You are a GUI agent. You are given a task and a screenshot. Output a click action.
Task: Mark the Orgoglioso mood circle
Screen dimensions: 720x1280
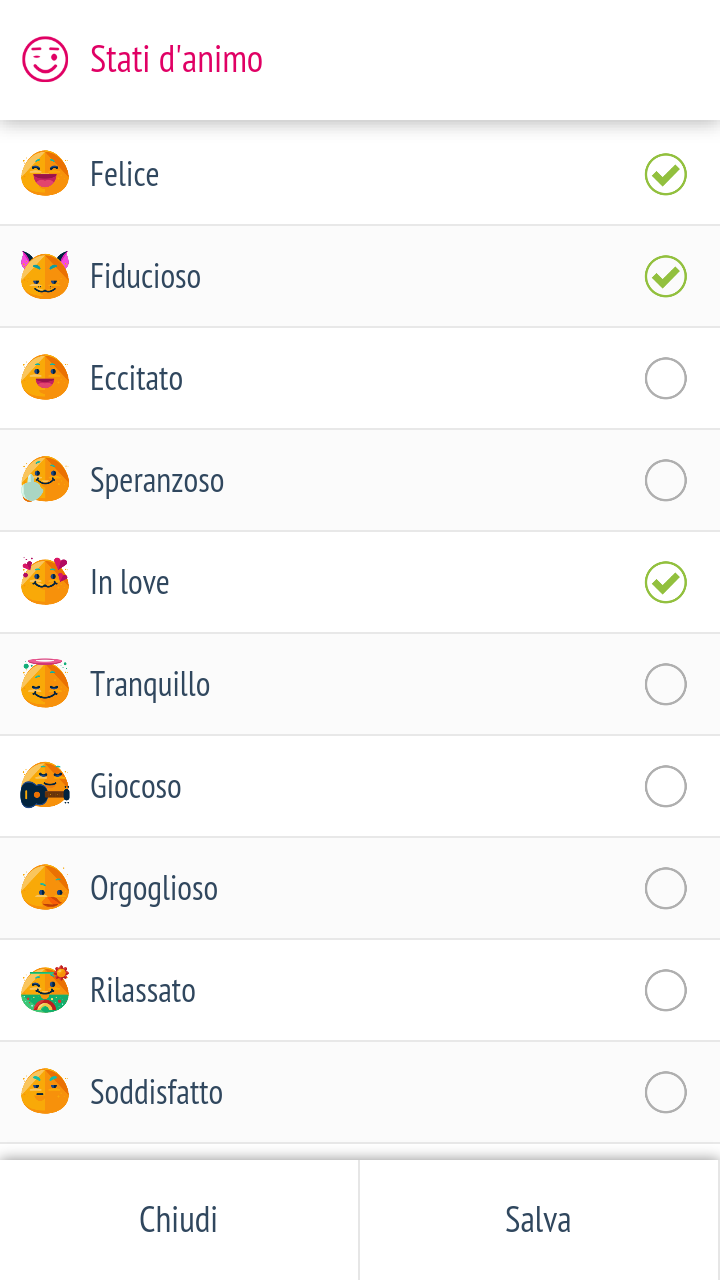tap(666, 888)
